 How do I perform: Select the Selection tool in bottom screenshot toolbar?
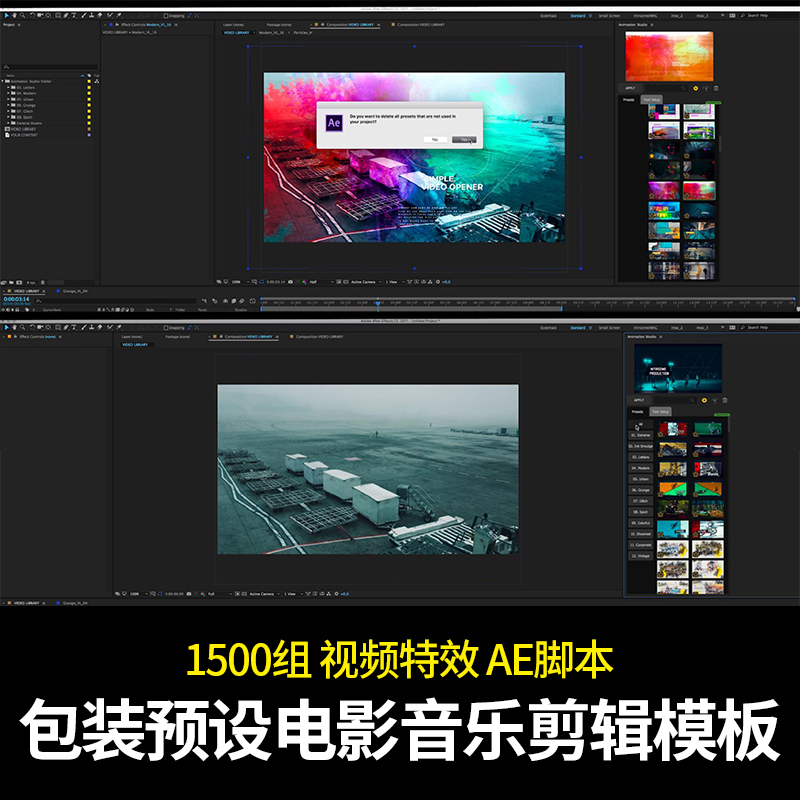coord(7,328)
